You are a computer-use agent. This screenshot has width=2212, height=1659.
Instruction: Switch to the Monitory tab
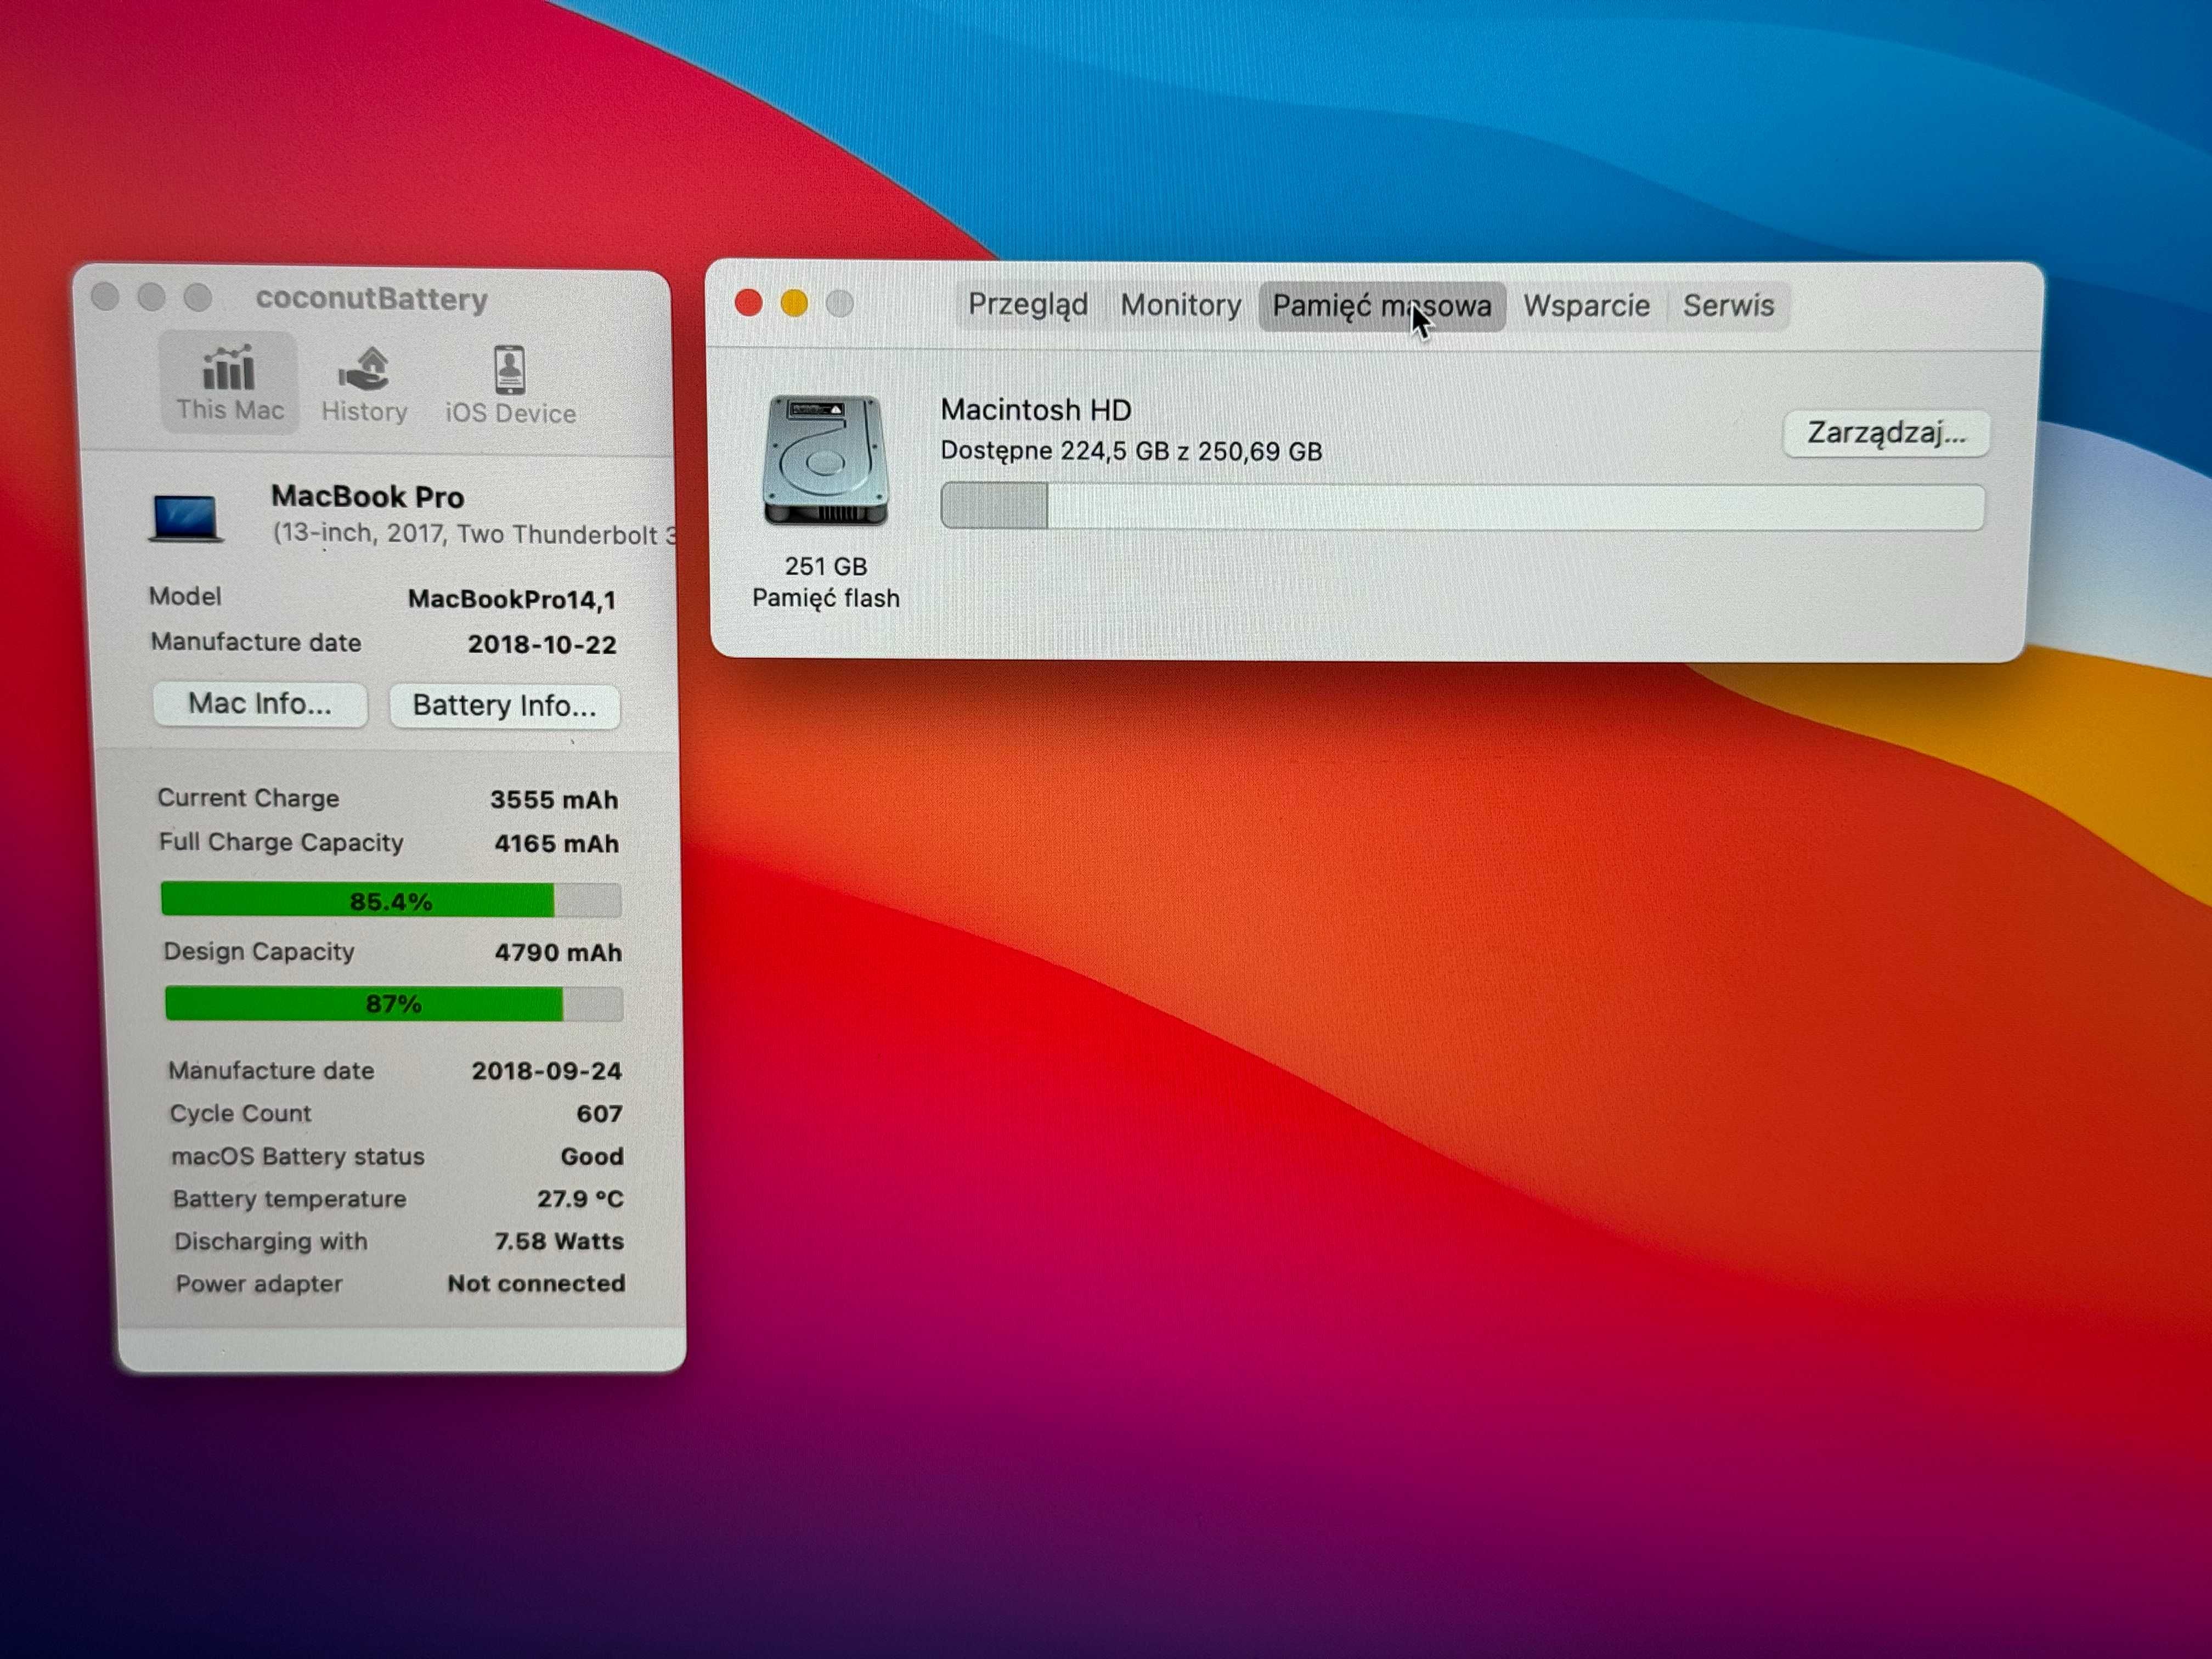(1180, 305)
